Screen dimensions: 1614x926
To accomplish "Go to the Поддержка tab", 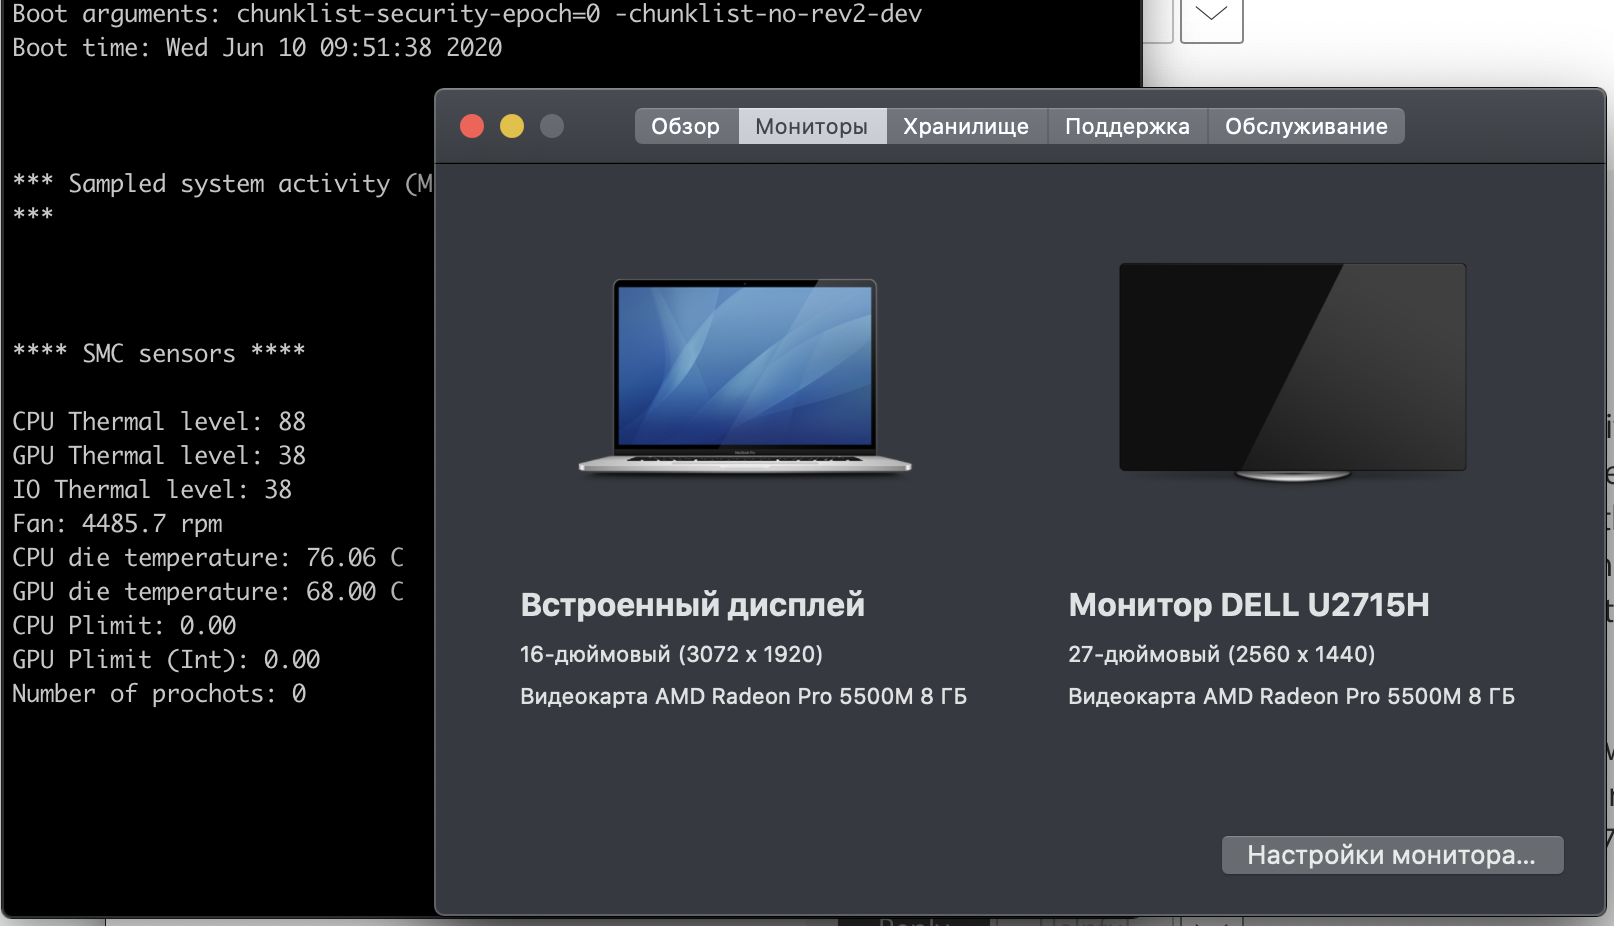I will tap(1127, 126).
